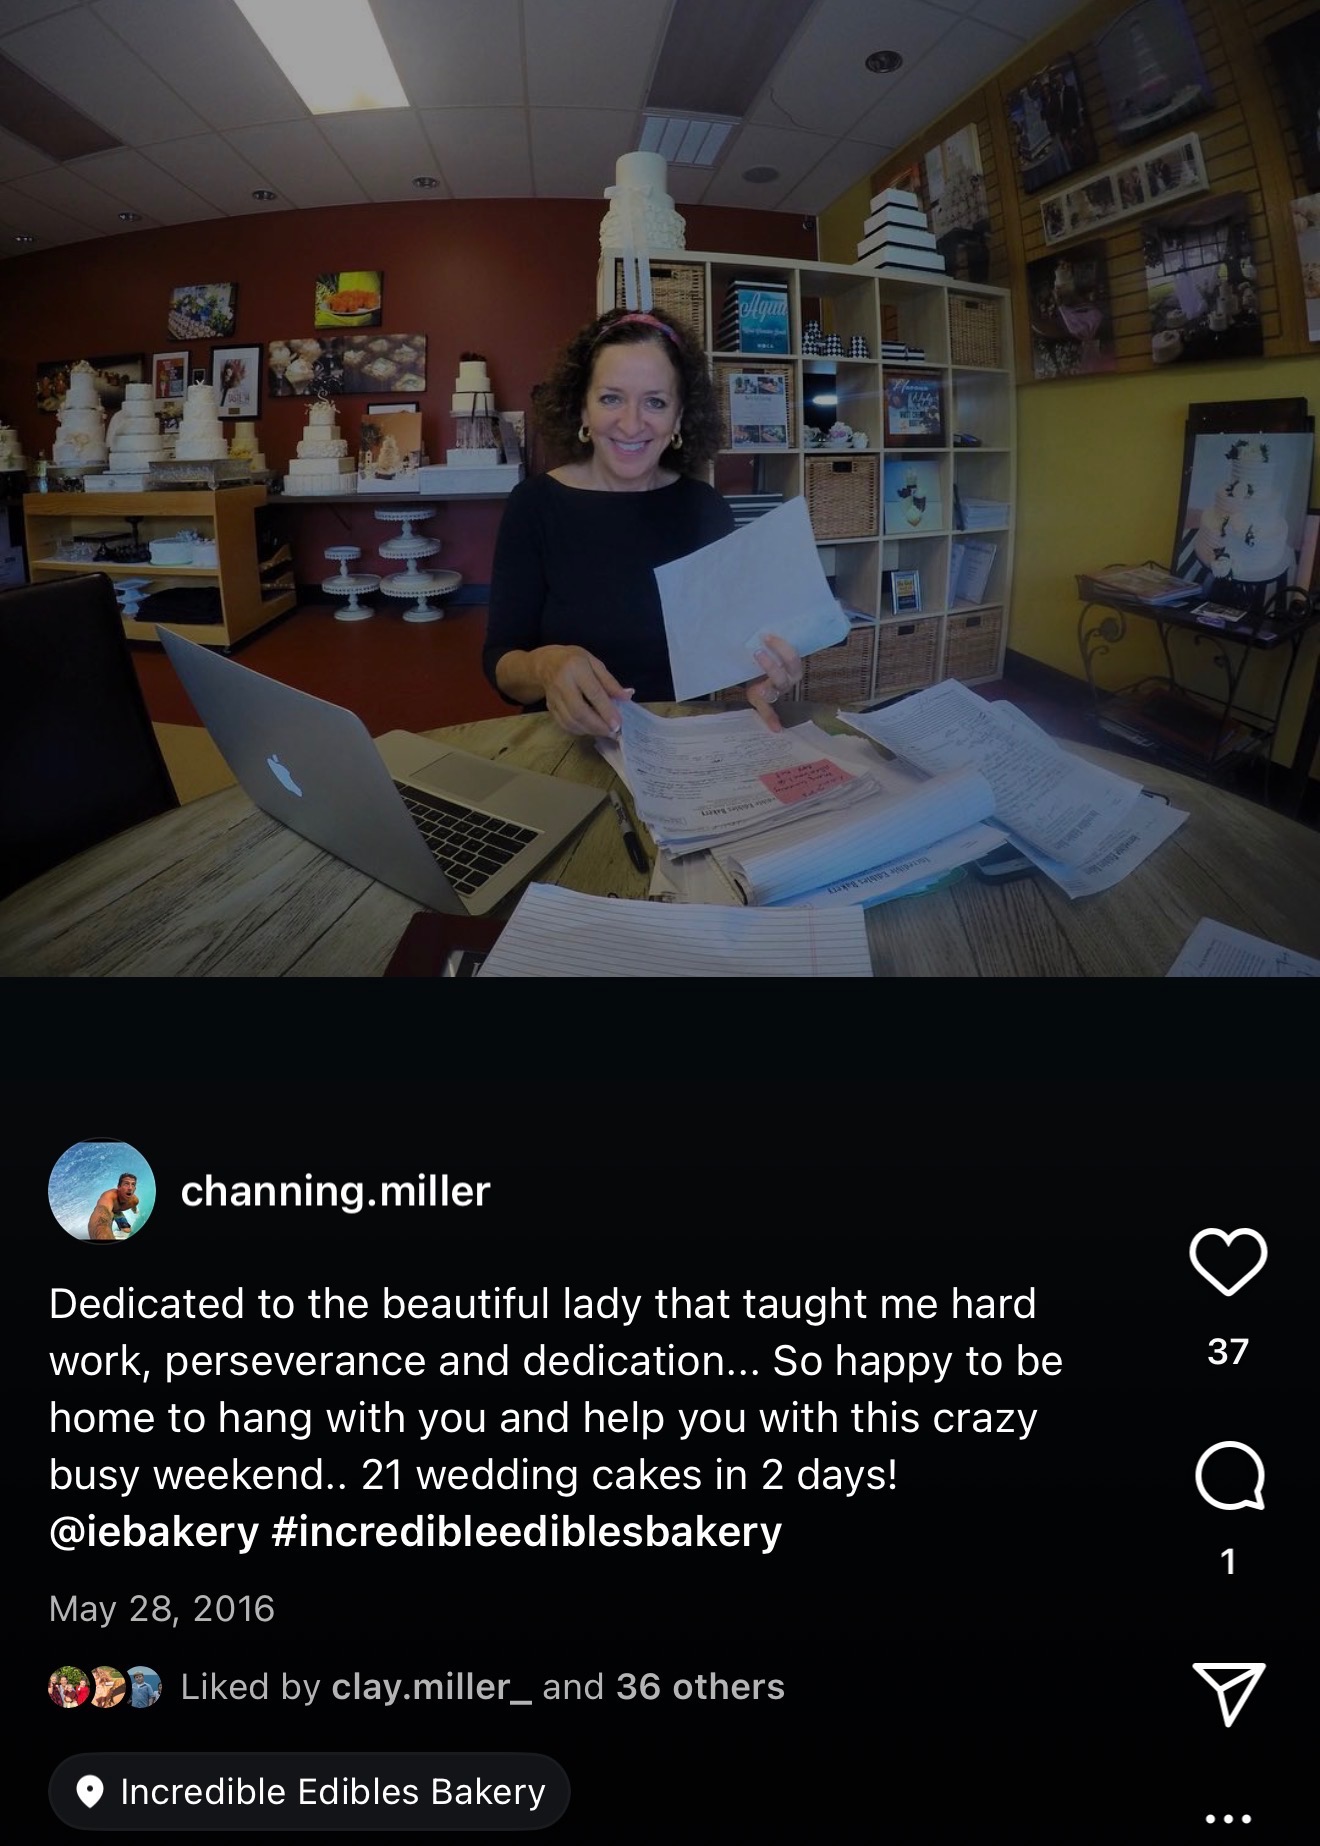Tap the bakery photo of smiling woman
The width and height of the screenshot is (1320, 1846).
pos(660,488)
